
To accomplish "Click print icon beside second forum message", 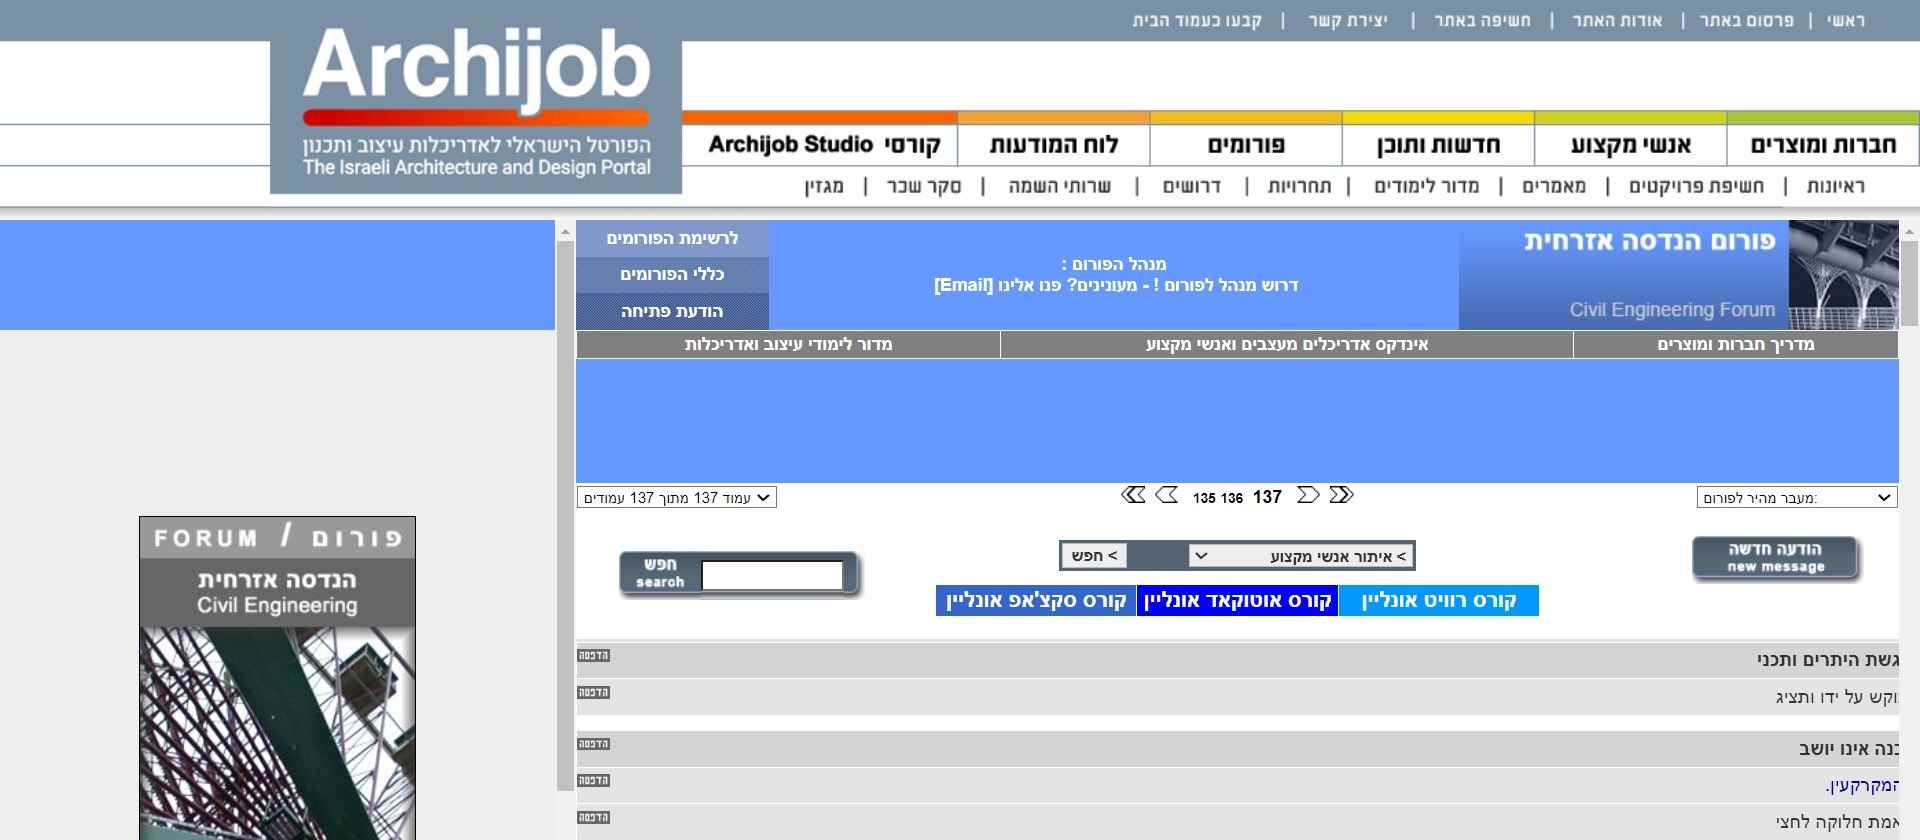I will 594,693.
